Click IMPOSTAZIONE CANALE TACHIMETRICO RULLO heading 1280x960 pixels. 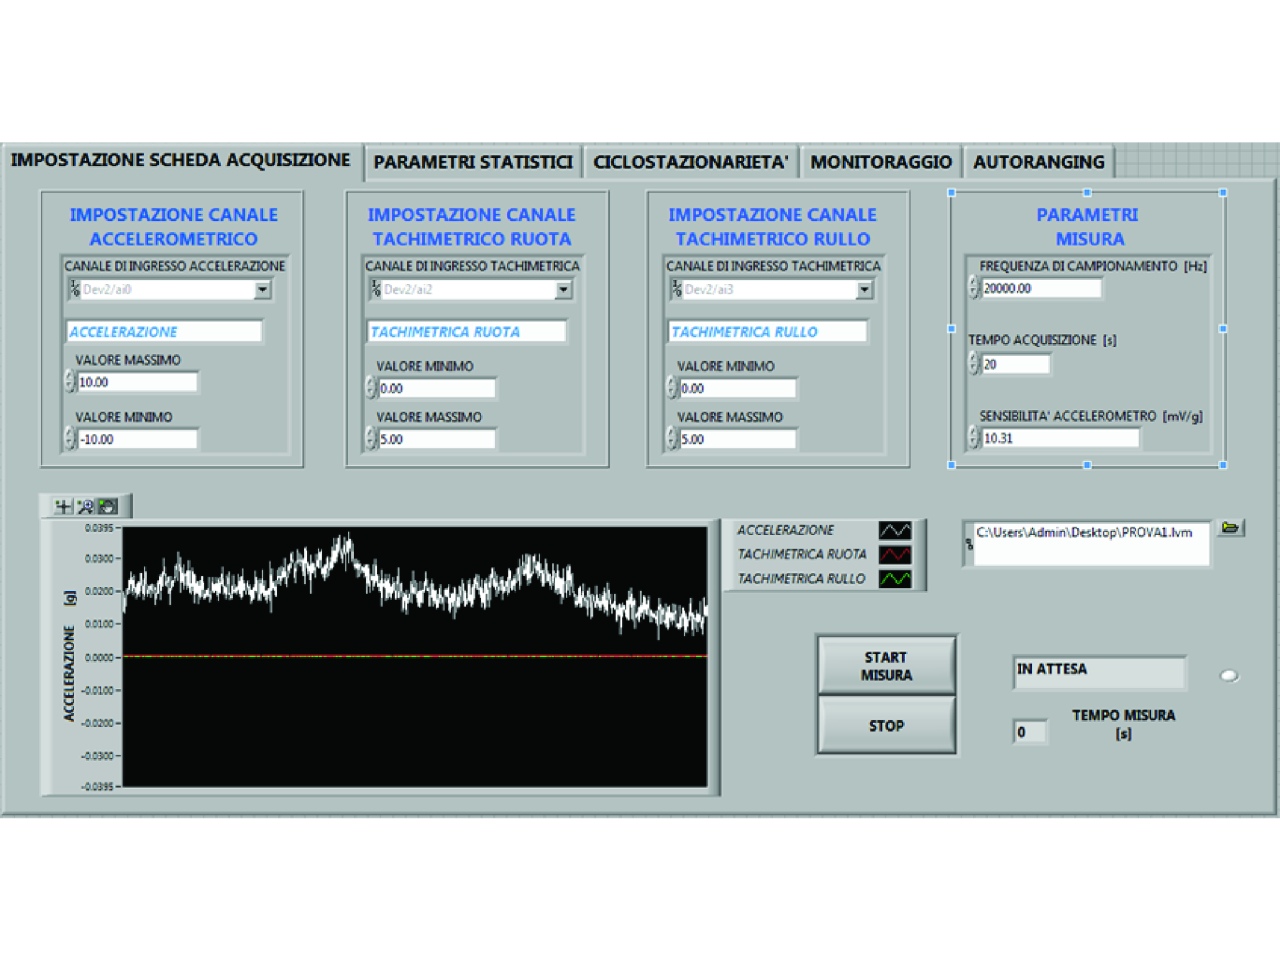click(773, 227)
